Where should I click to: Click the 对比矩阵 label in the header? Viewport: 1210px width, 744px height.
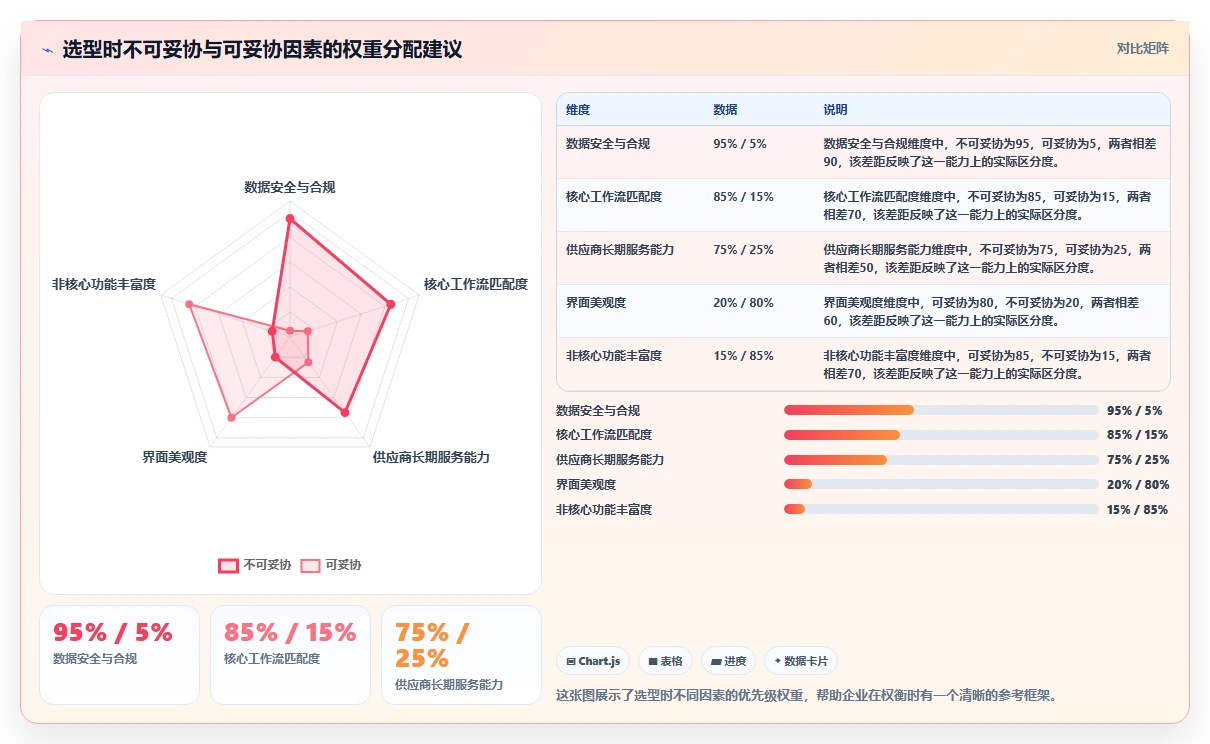click(x=1142, y=48)
